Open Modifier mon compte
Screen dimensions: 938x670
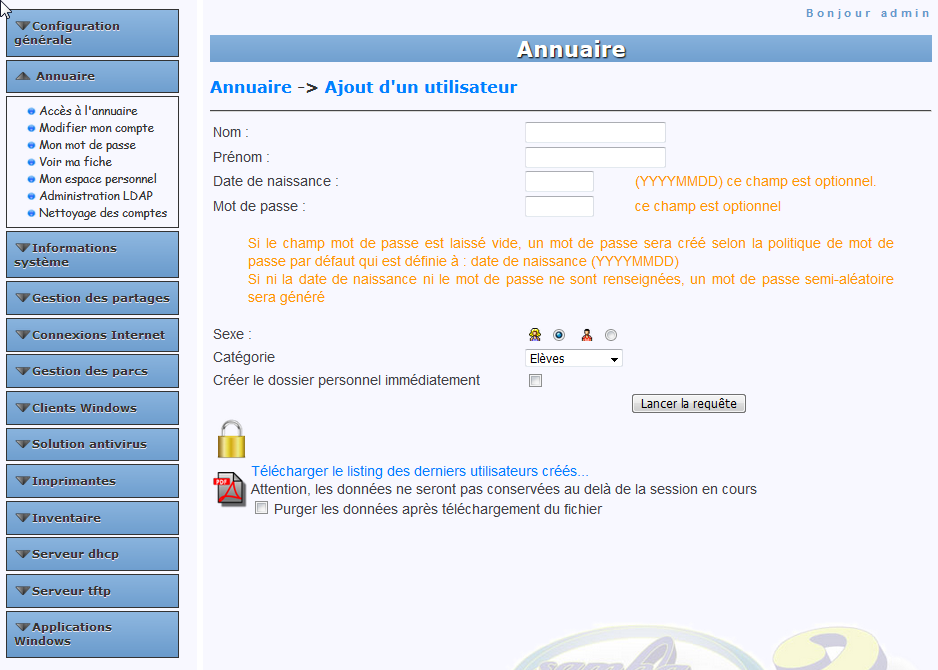click(x=96, y=128)
